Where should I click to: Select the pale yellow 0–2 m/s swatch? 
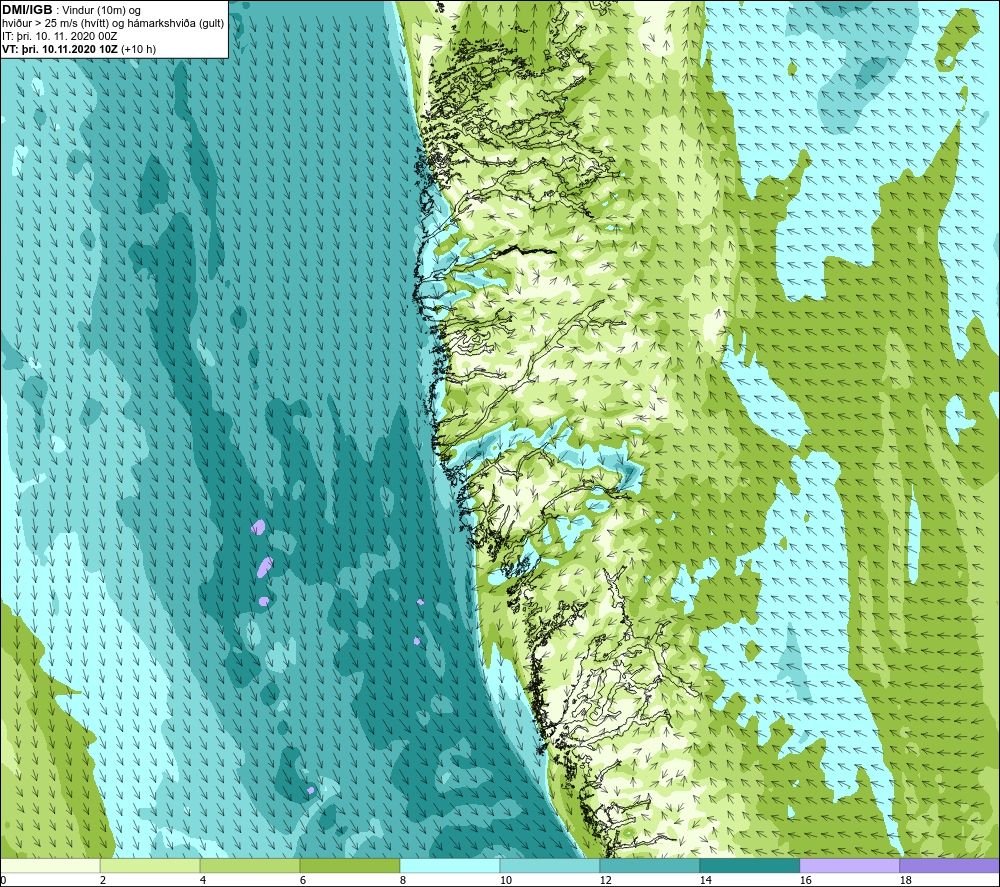50,865
